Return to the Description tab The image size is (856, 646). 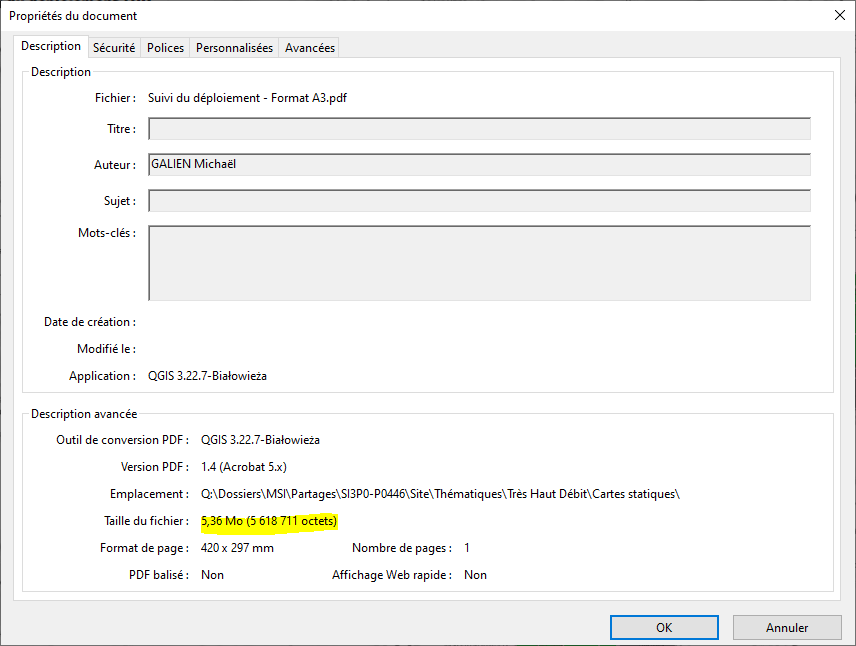point(51,46)
